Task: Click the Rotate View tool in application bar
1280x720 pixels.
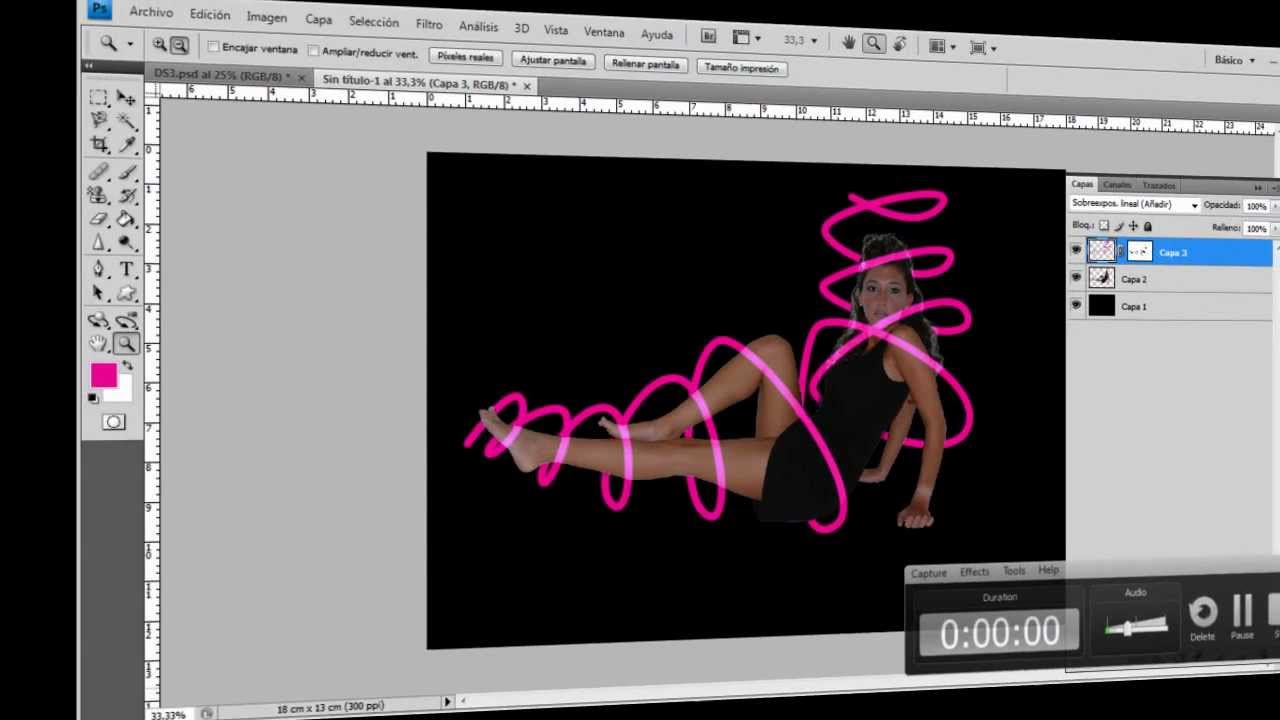Action: point(899,44)
